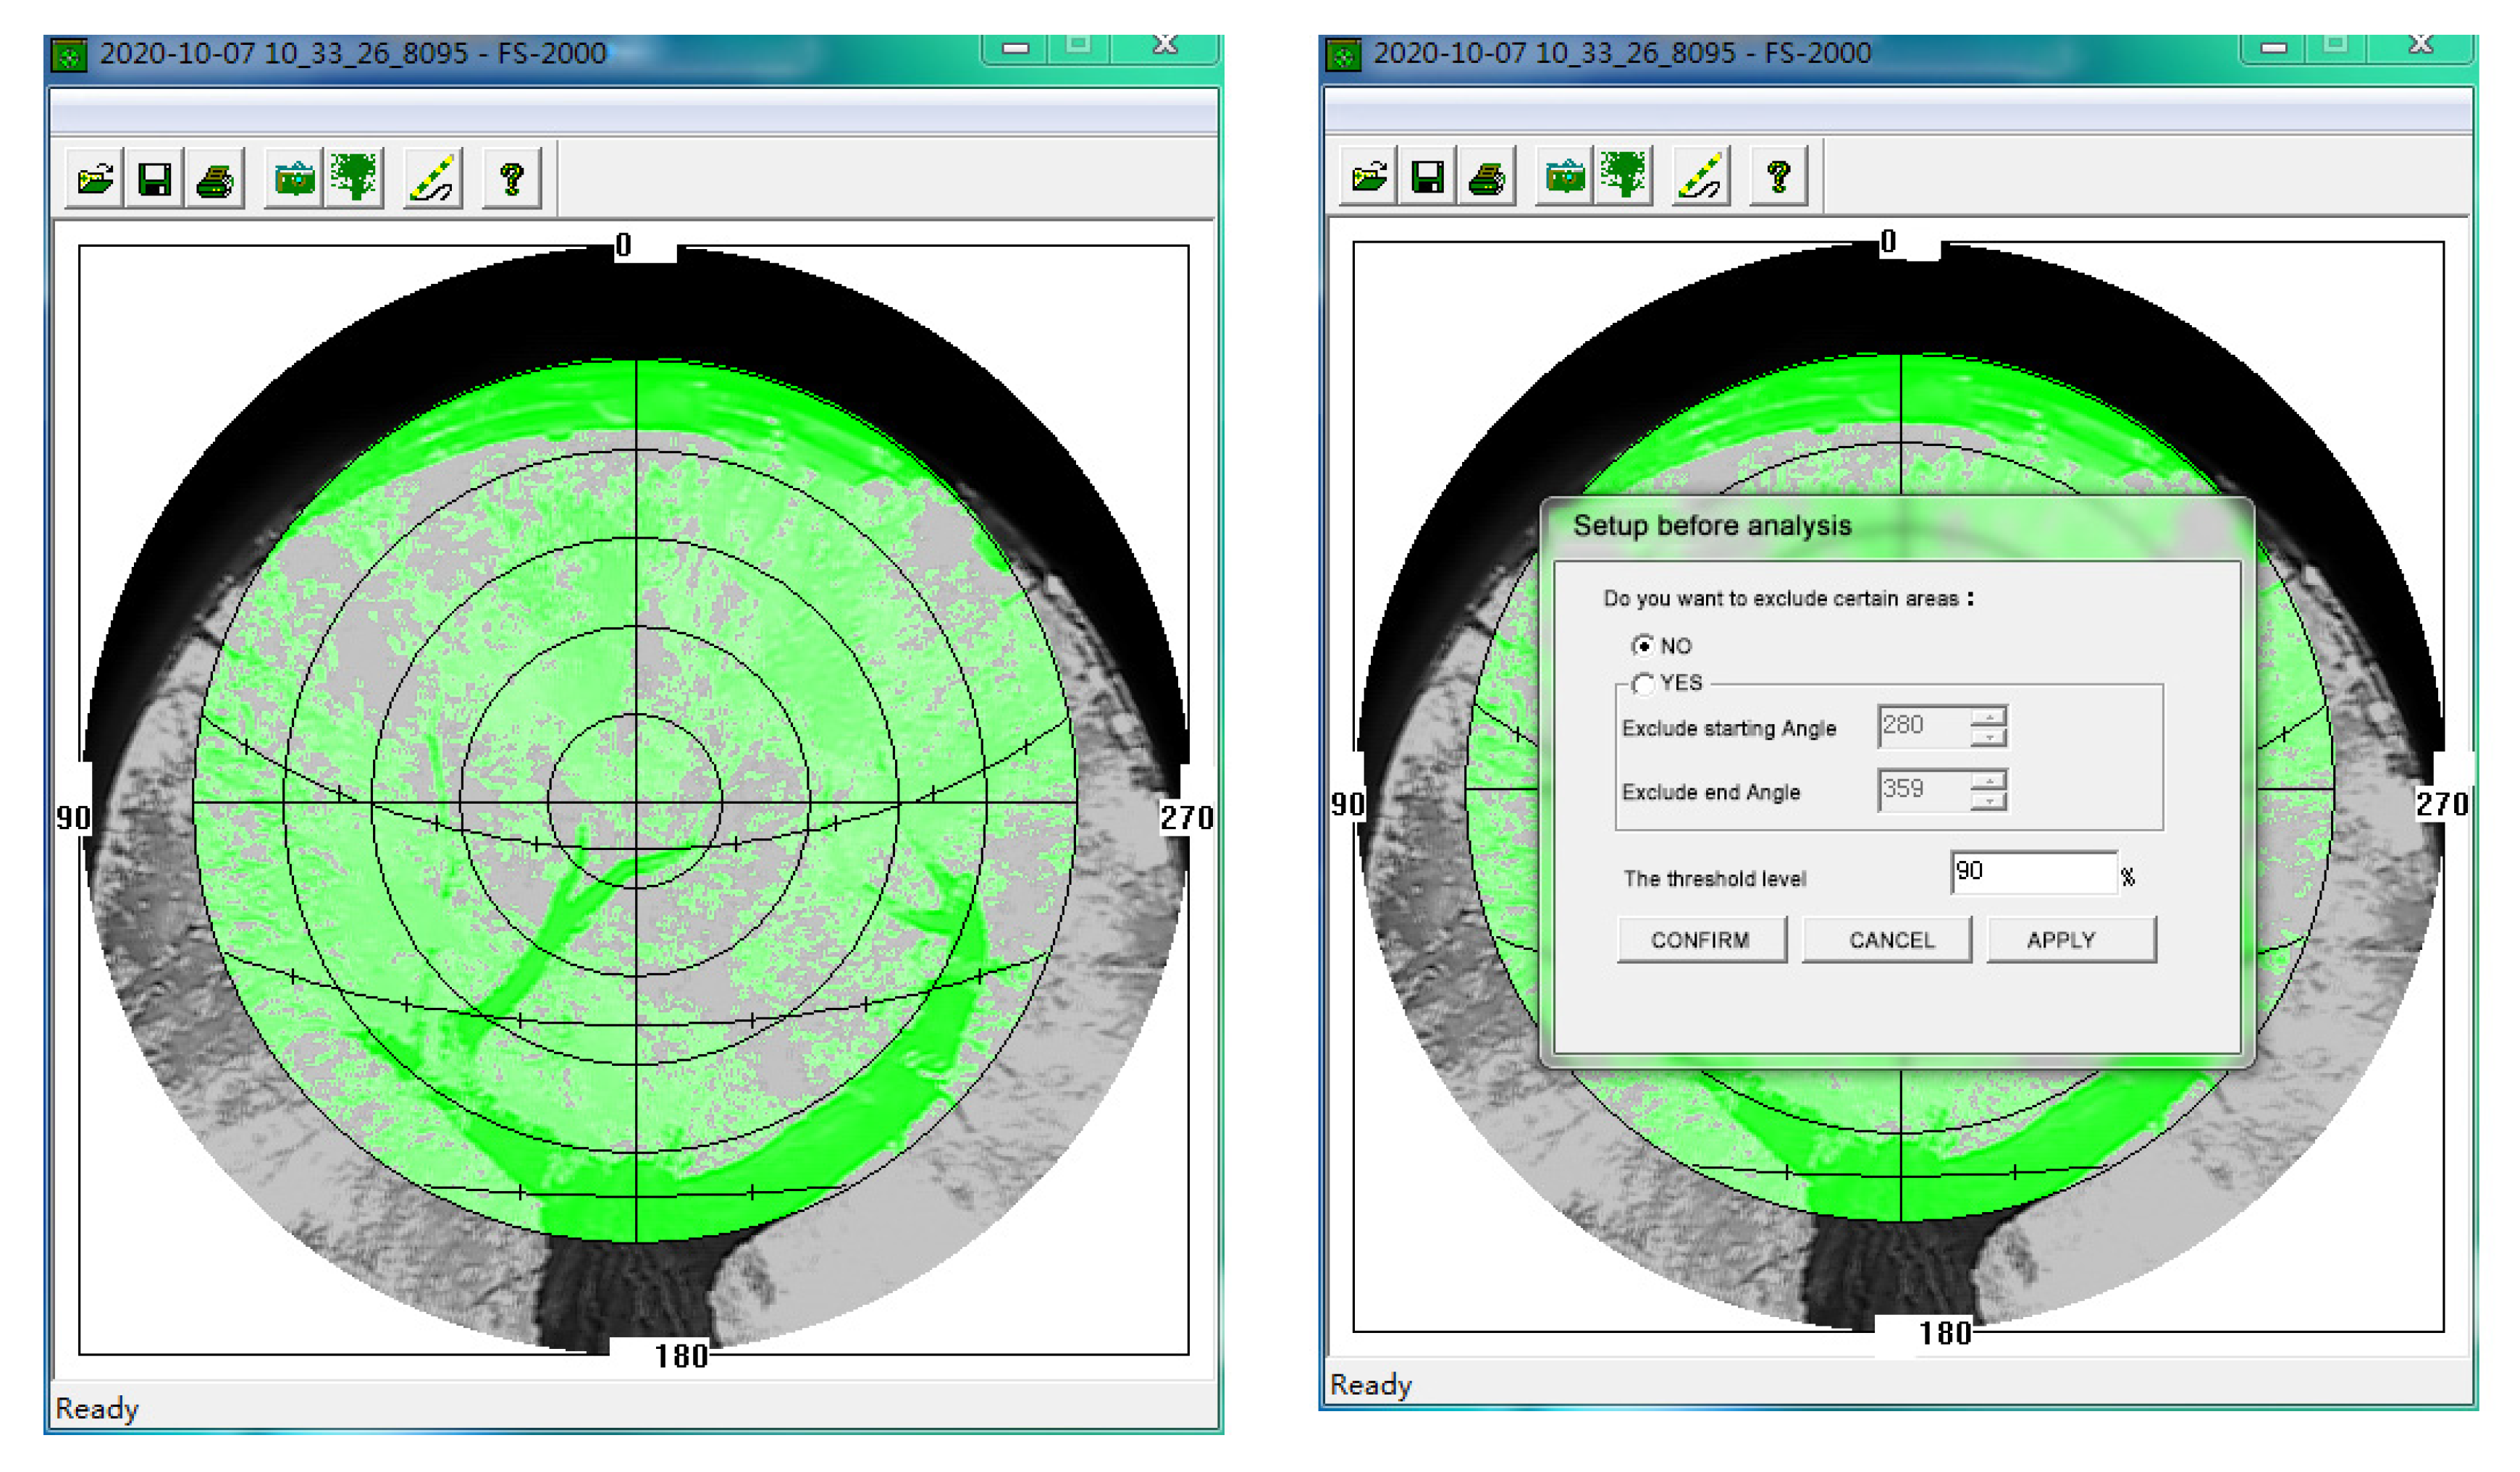The width and height of the screenshot is (2520, 1472).
Task: Click green tree icon in right window
Action: [1625, 176]
